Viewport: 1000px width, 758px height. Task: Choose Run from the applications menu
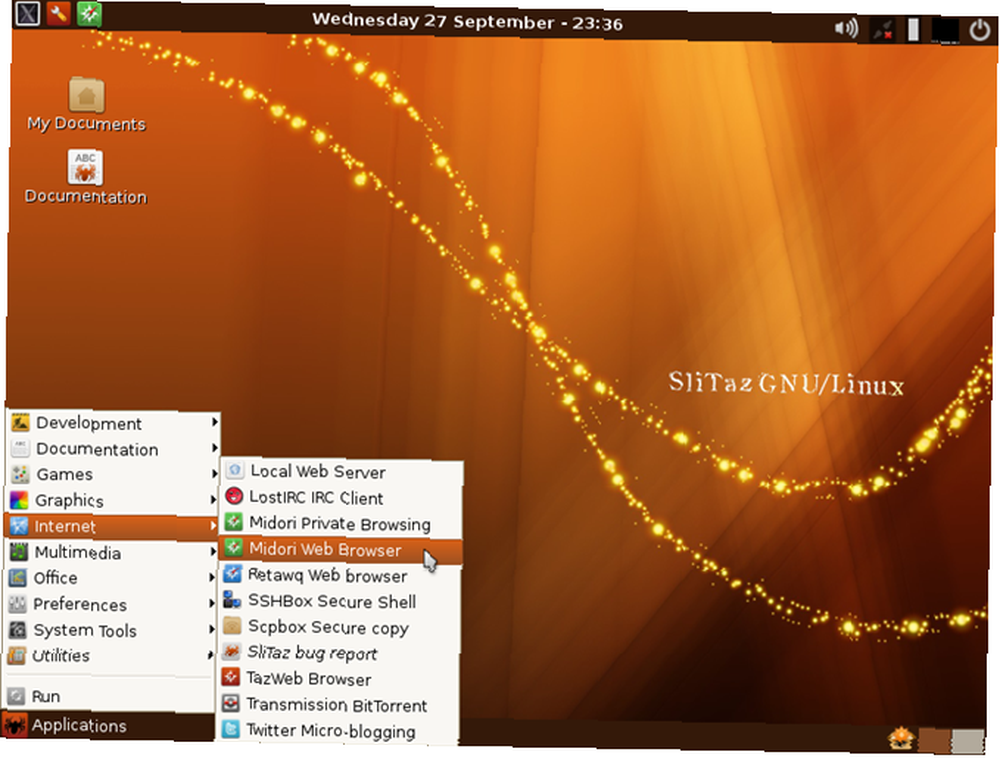click(x=108, y=696)
